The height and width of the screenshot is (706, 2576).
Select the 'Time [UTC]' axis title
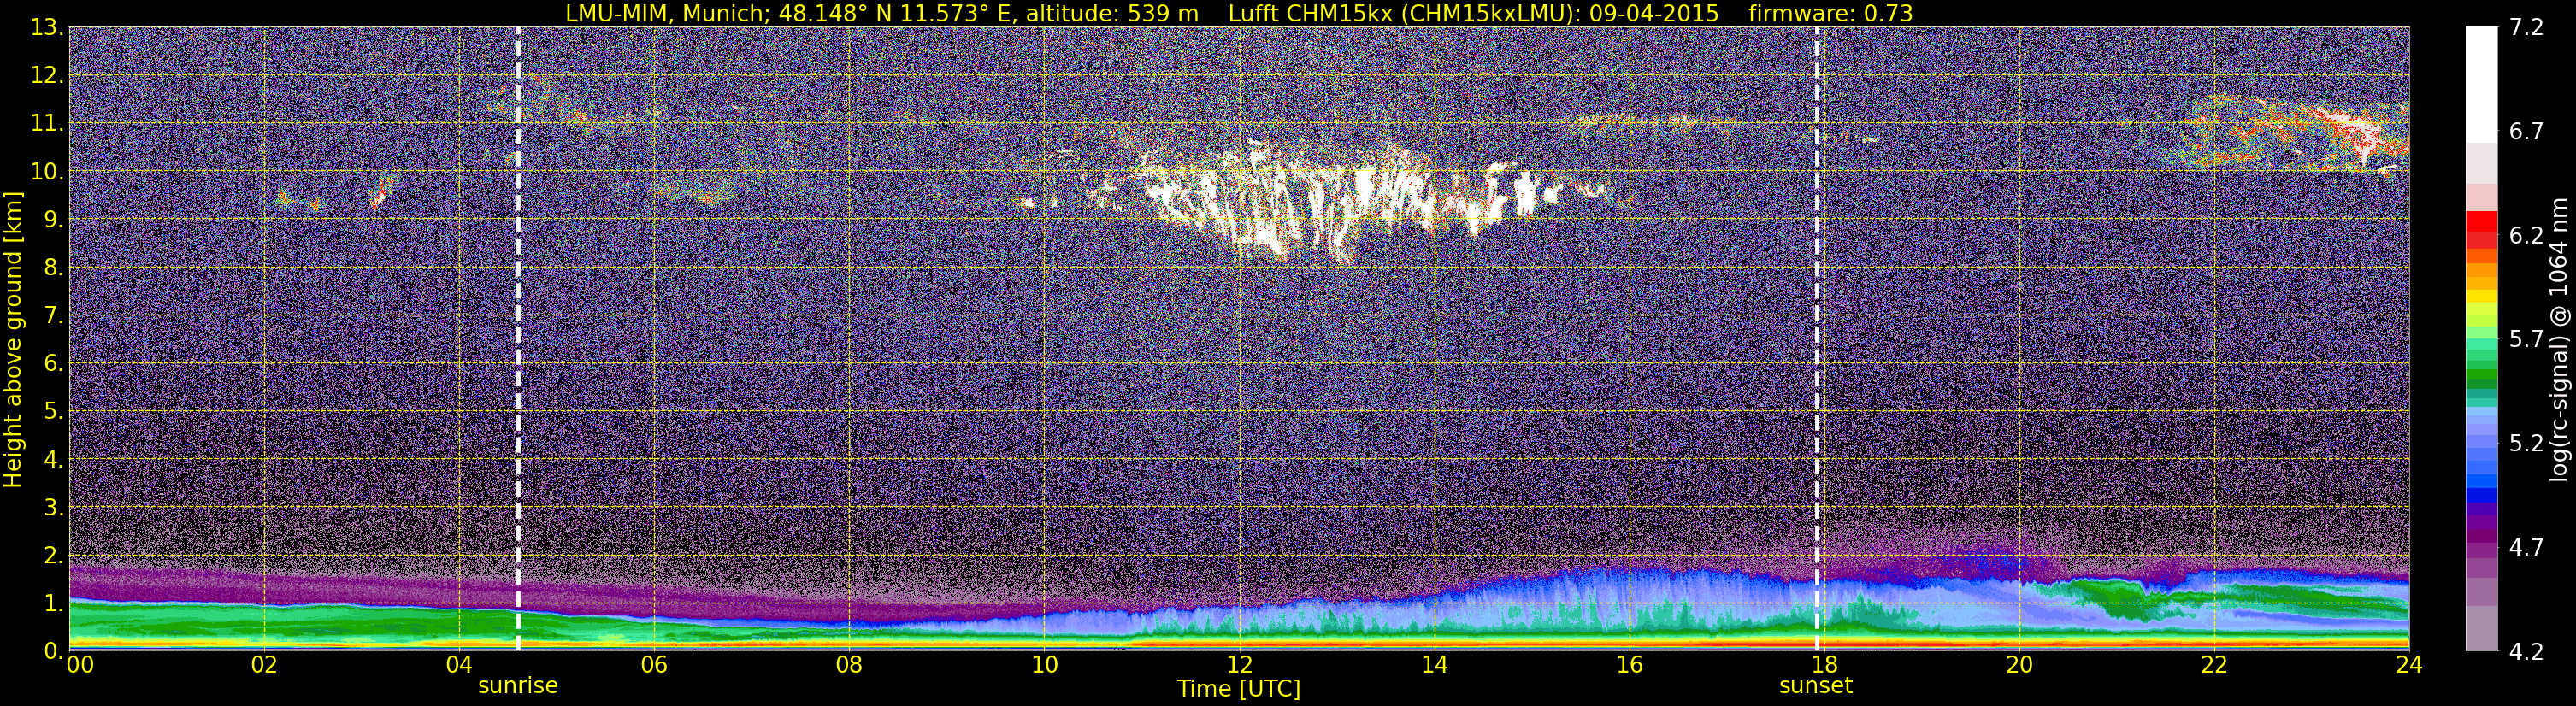pyautogui.click(x=1239, y=689)
